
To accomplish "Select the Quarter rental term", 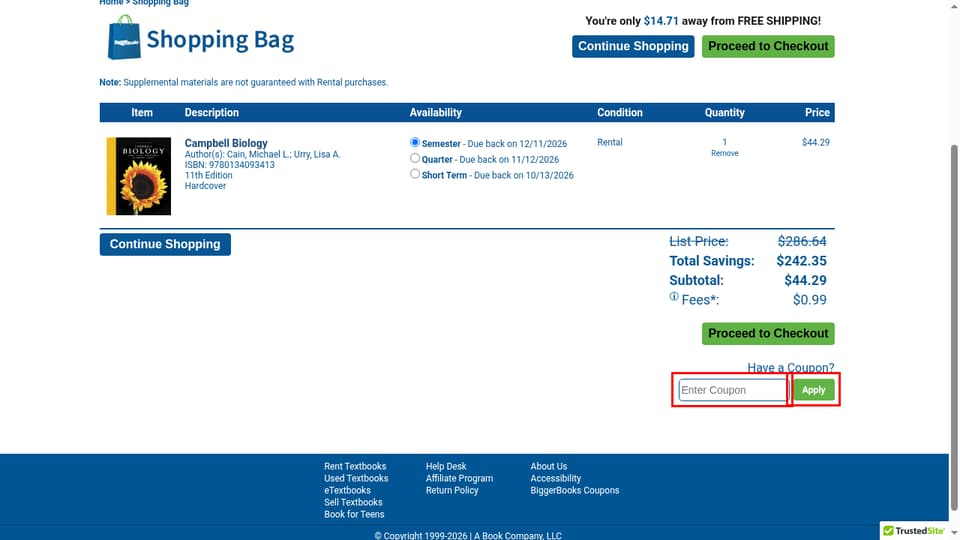I will coord(415,158).
